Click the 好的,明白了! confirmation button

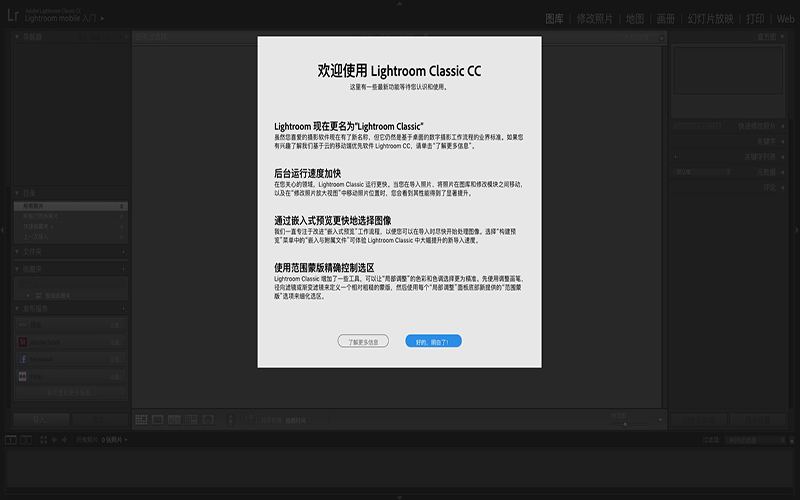pos(433,341)
